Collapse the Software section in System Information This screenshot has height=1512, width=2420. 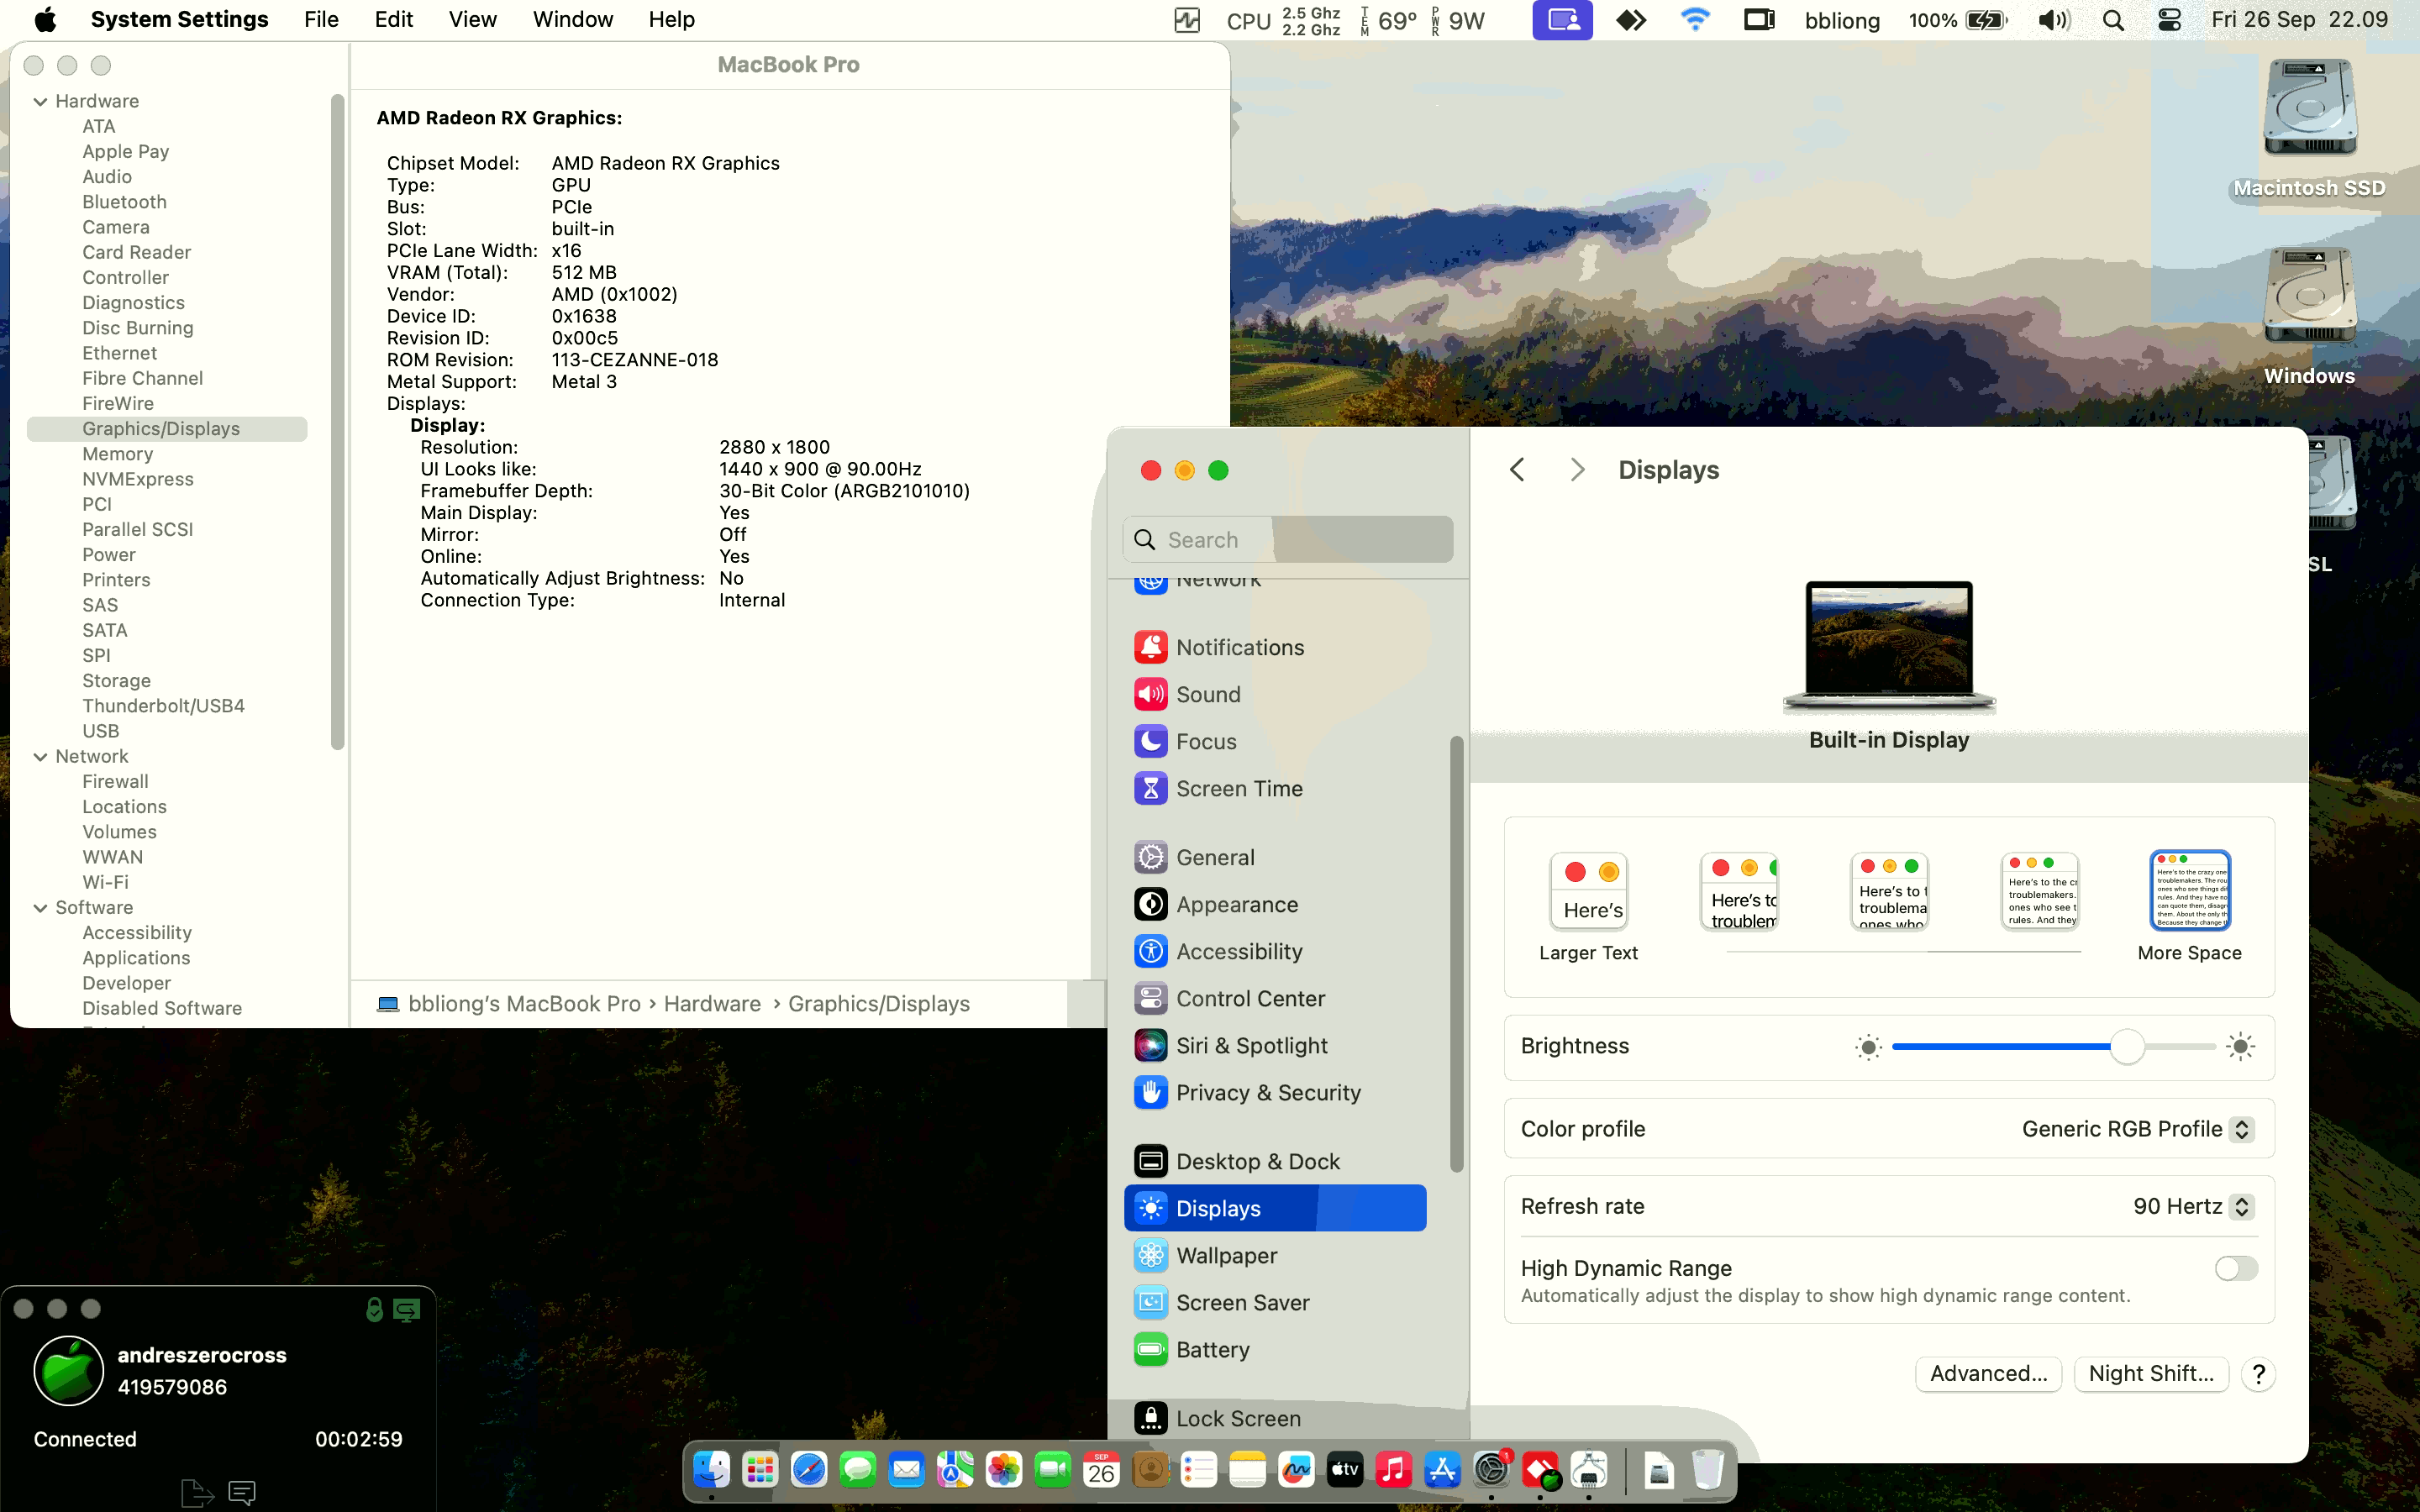click(x=40, y=907)
